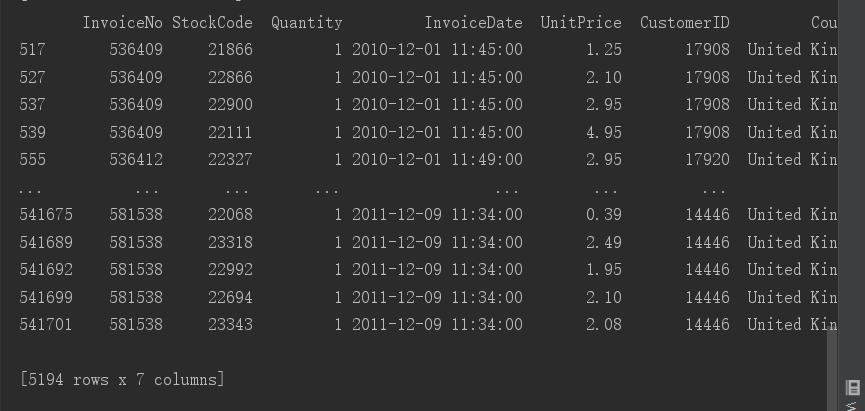Screen dimensions: 865x411
Task: Click unit price 2.08 in row 541701
Action: (603, 324)
